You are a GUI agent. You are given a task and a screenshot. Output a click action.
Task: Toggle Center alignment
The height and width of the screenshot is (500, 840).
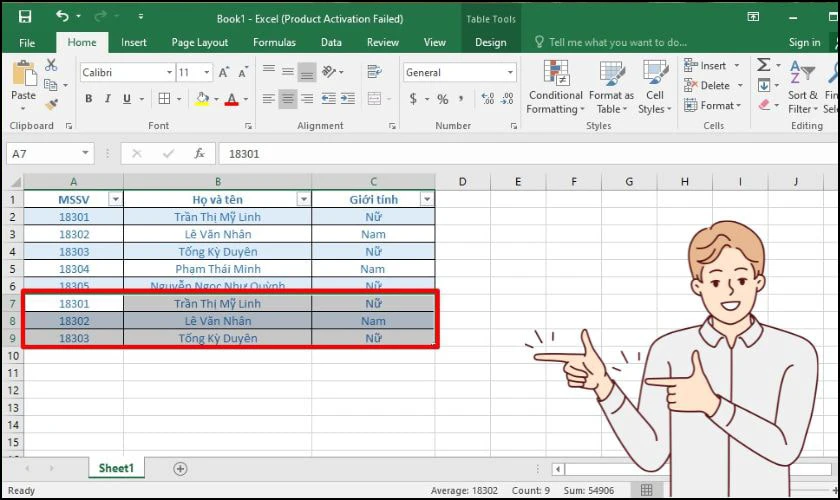pyautogui.click(x=288, y=99)
